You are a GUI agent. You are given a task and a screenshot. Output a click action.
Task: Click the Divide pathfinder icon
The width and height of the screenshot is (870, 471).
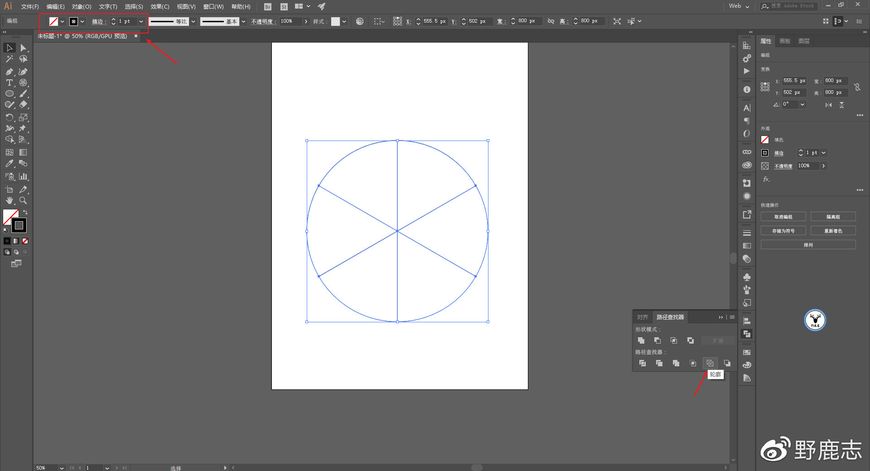[642, 363]
